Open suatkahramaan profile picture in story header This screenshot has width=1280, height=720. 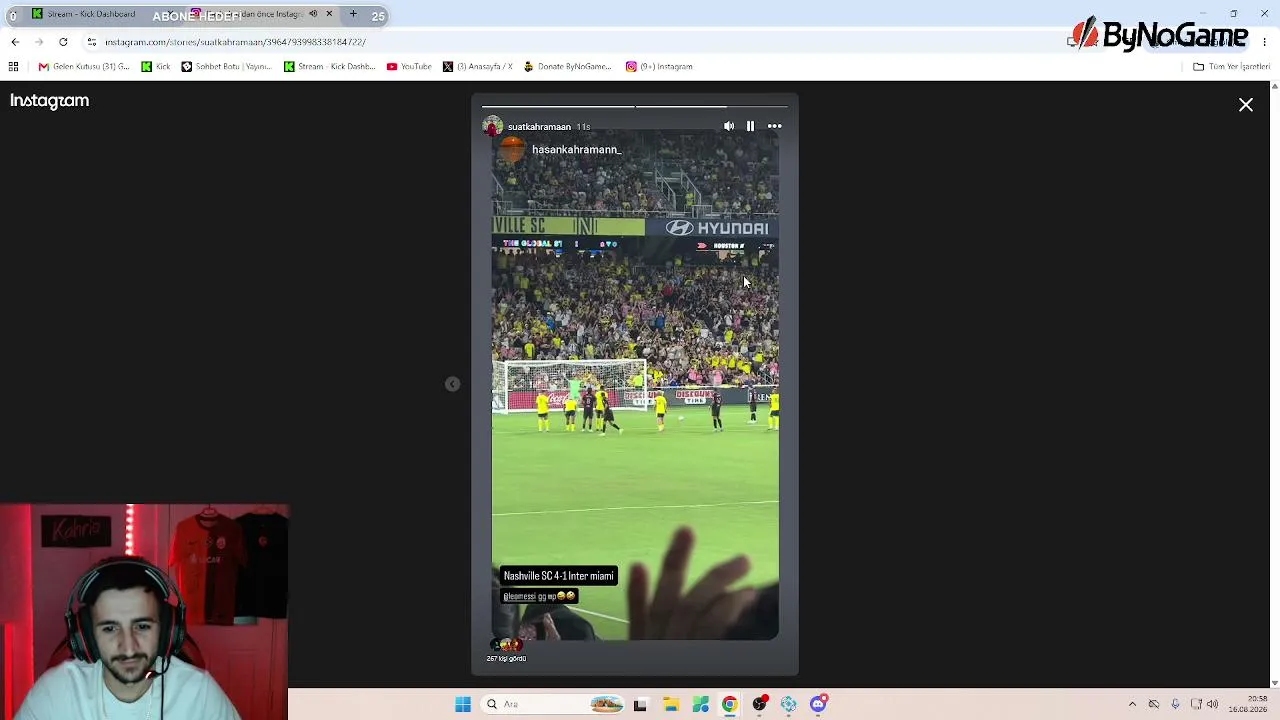[x=492, y=126]
